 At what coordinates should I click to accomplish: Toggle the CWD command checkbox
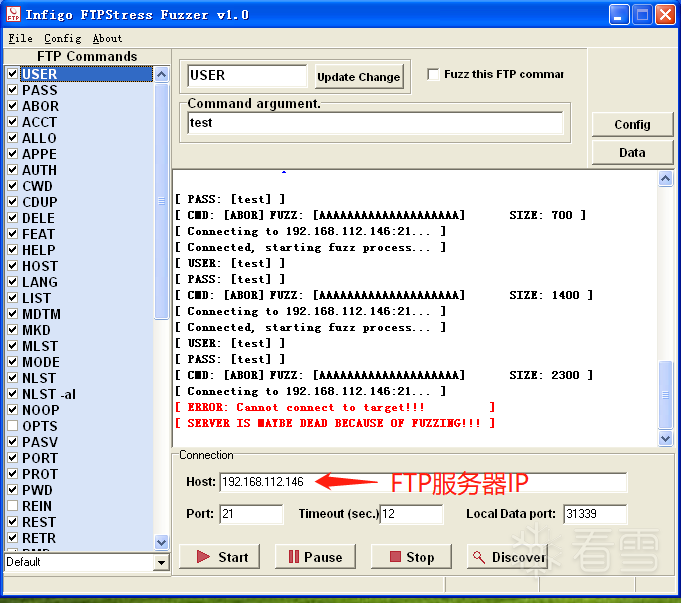coord(13,186)
